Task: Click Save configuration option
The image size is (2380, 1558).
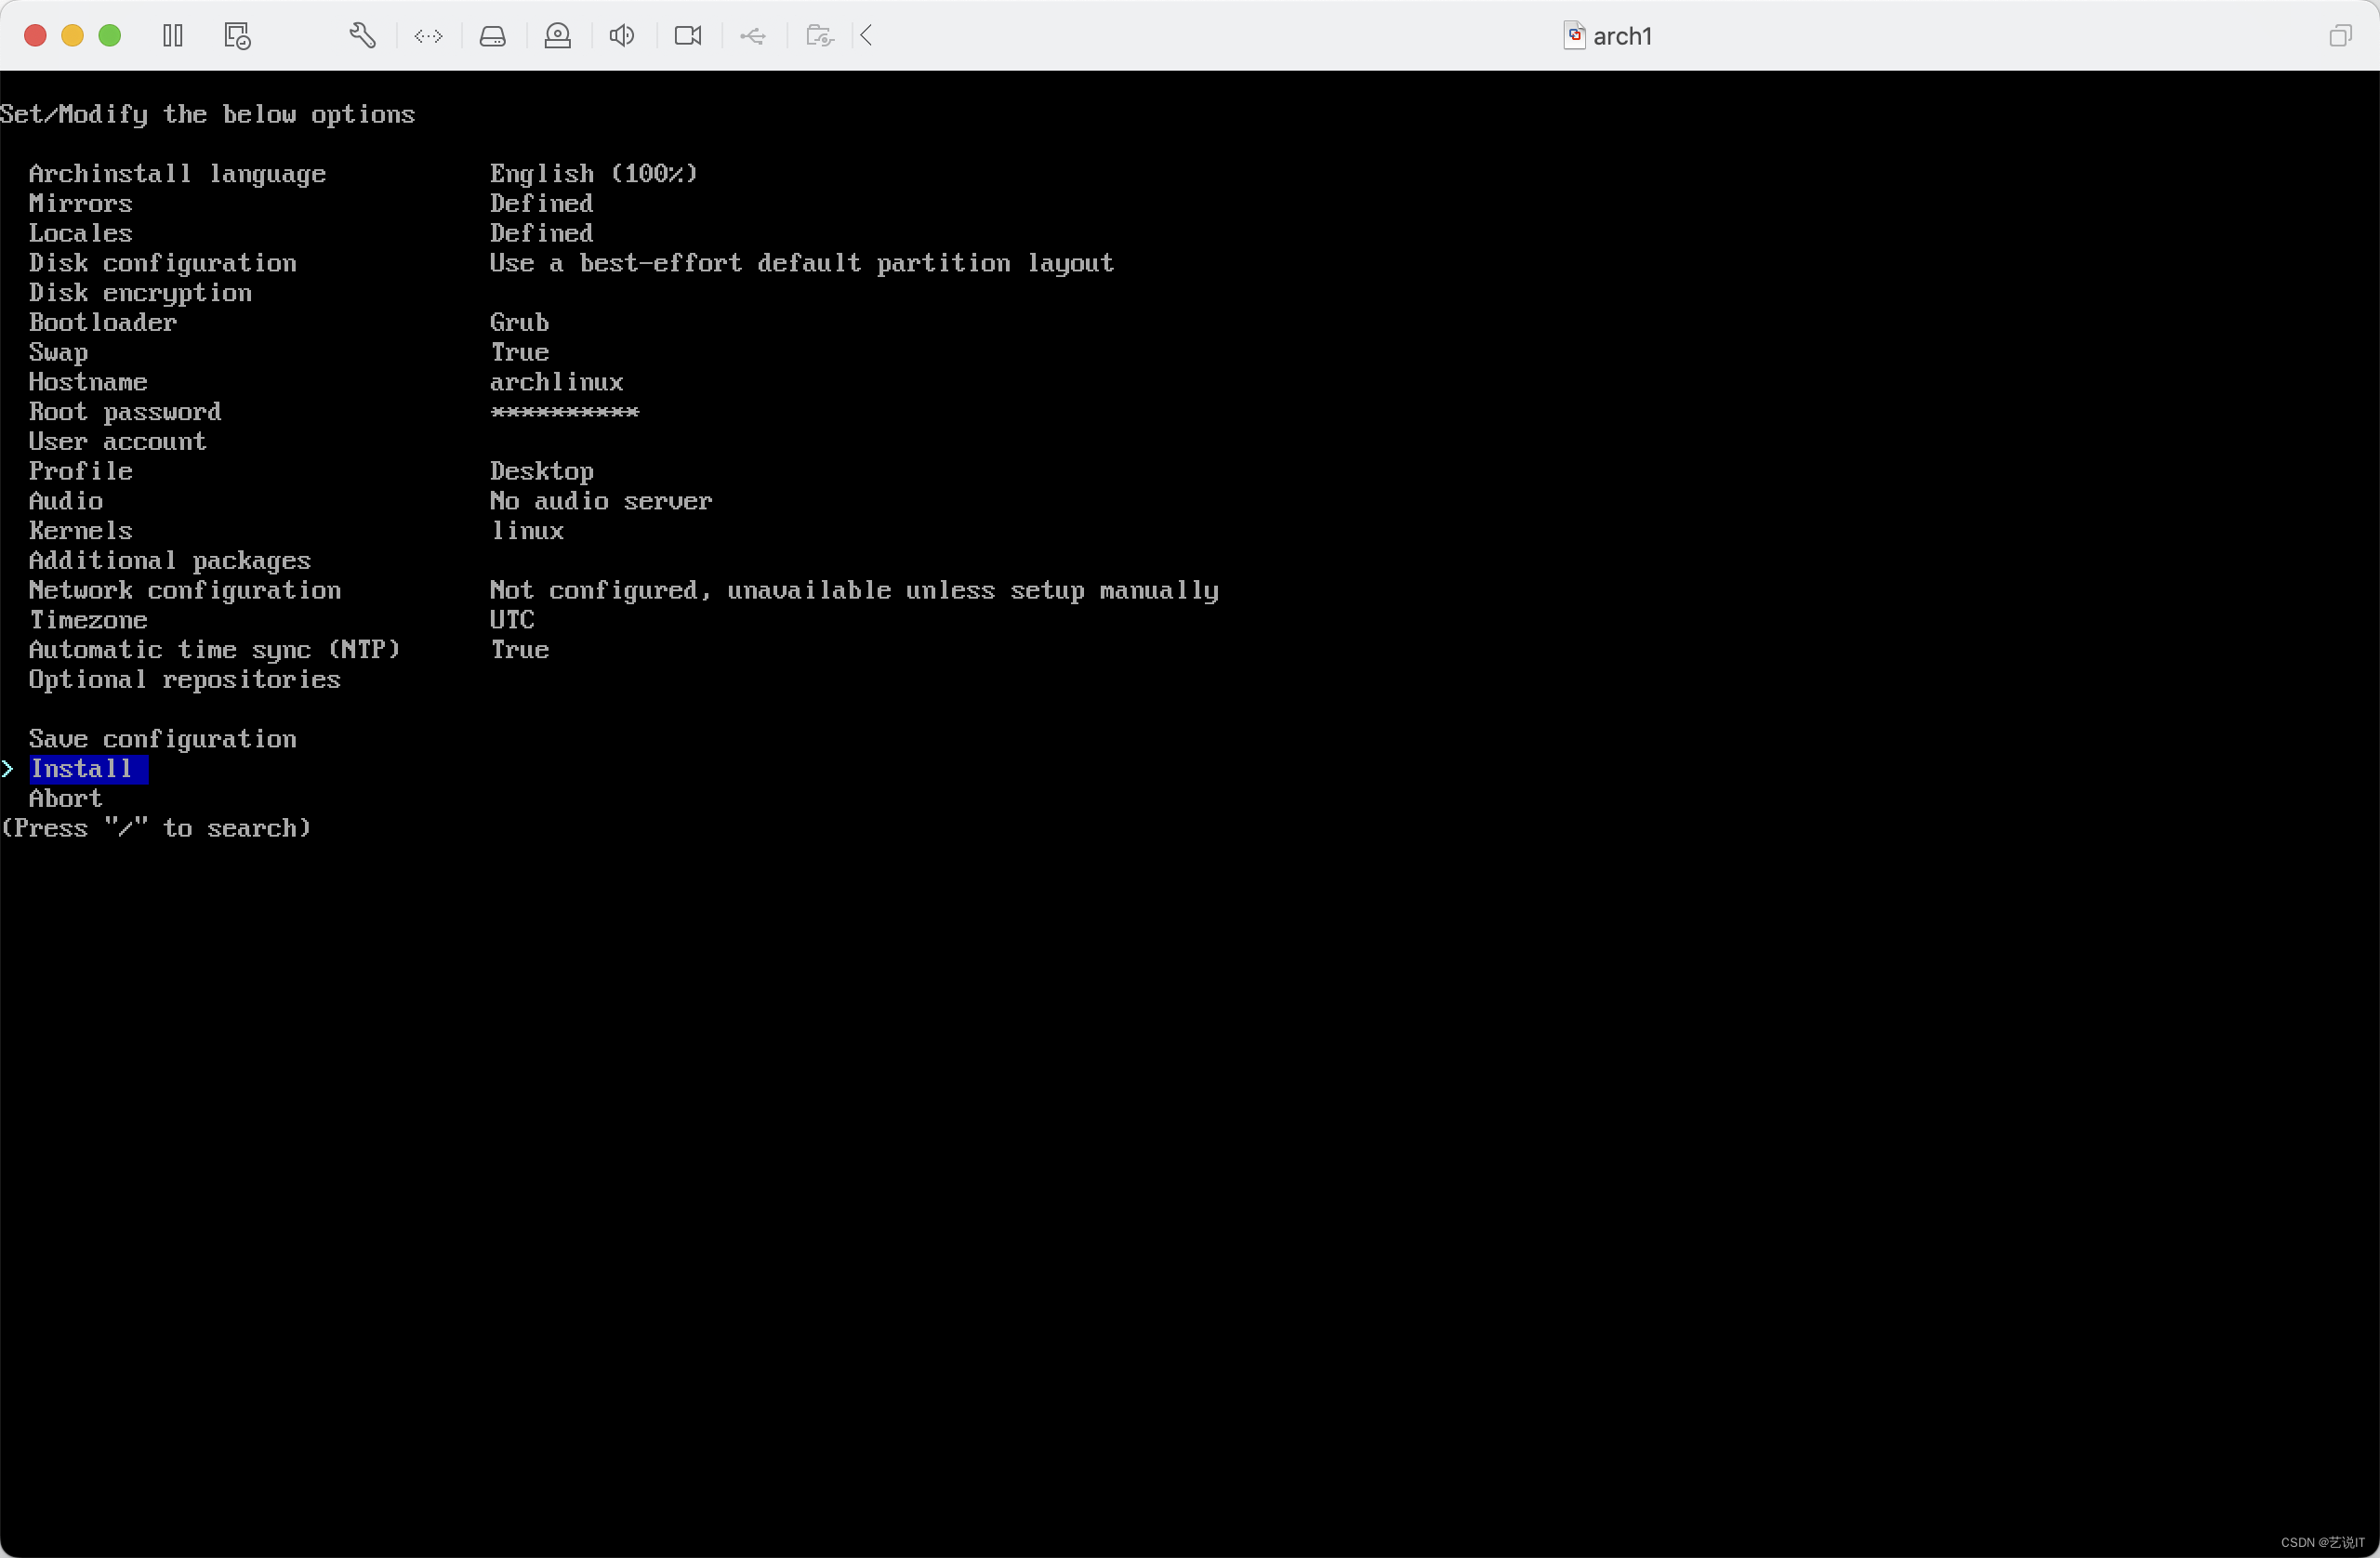Action: click(162, 739)
